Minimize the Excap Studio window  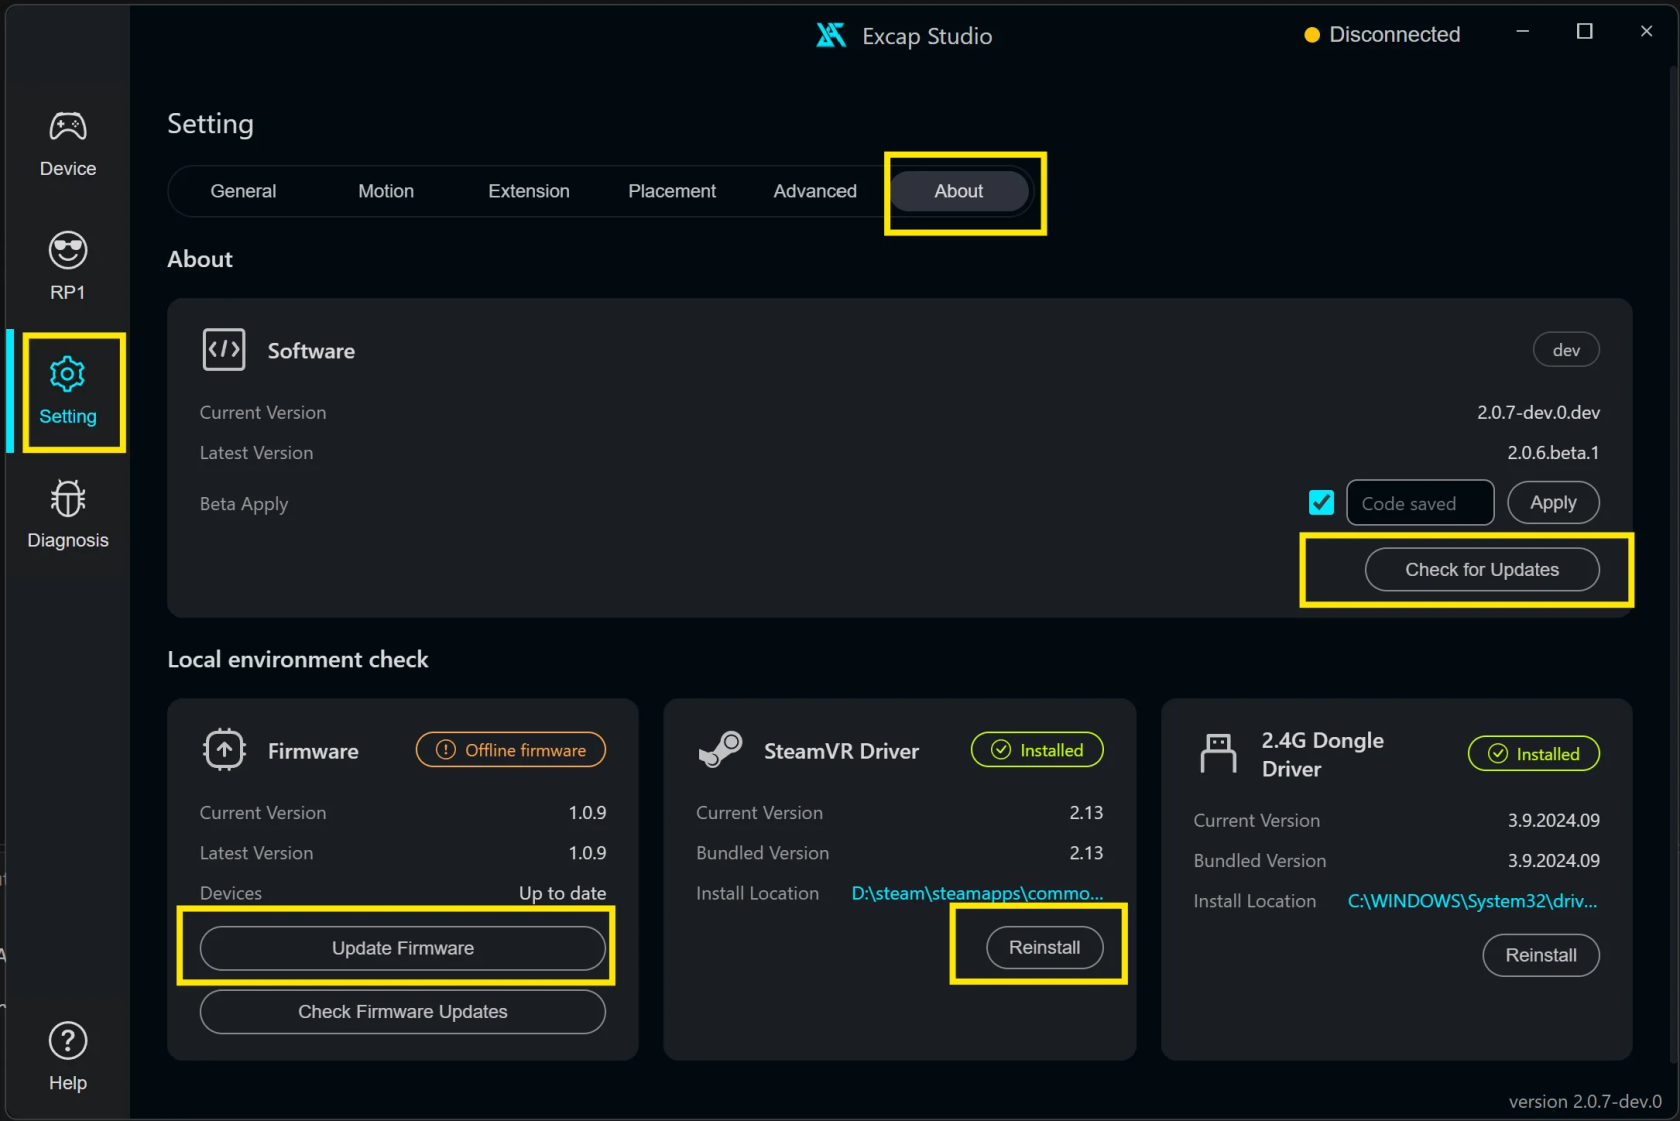(x=1522, y=32)
